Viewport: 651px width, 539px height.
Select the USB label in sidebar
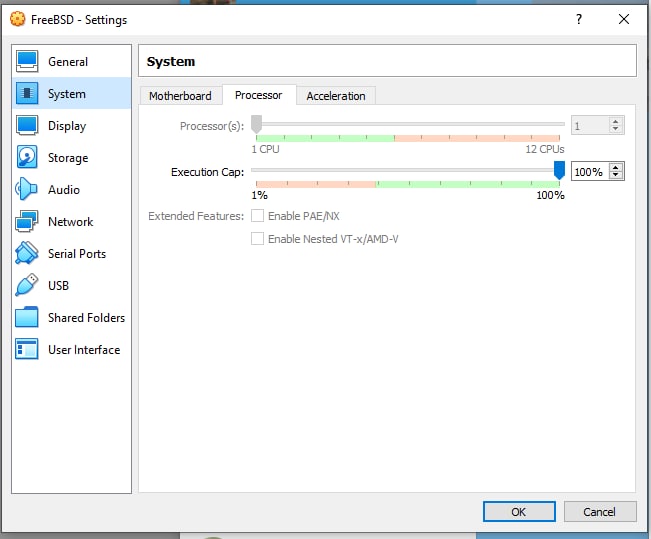[59, 286]
